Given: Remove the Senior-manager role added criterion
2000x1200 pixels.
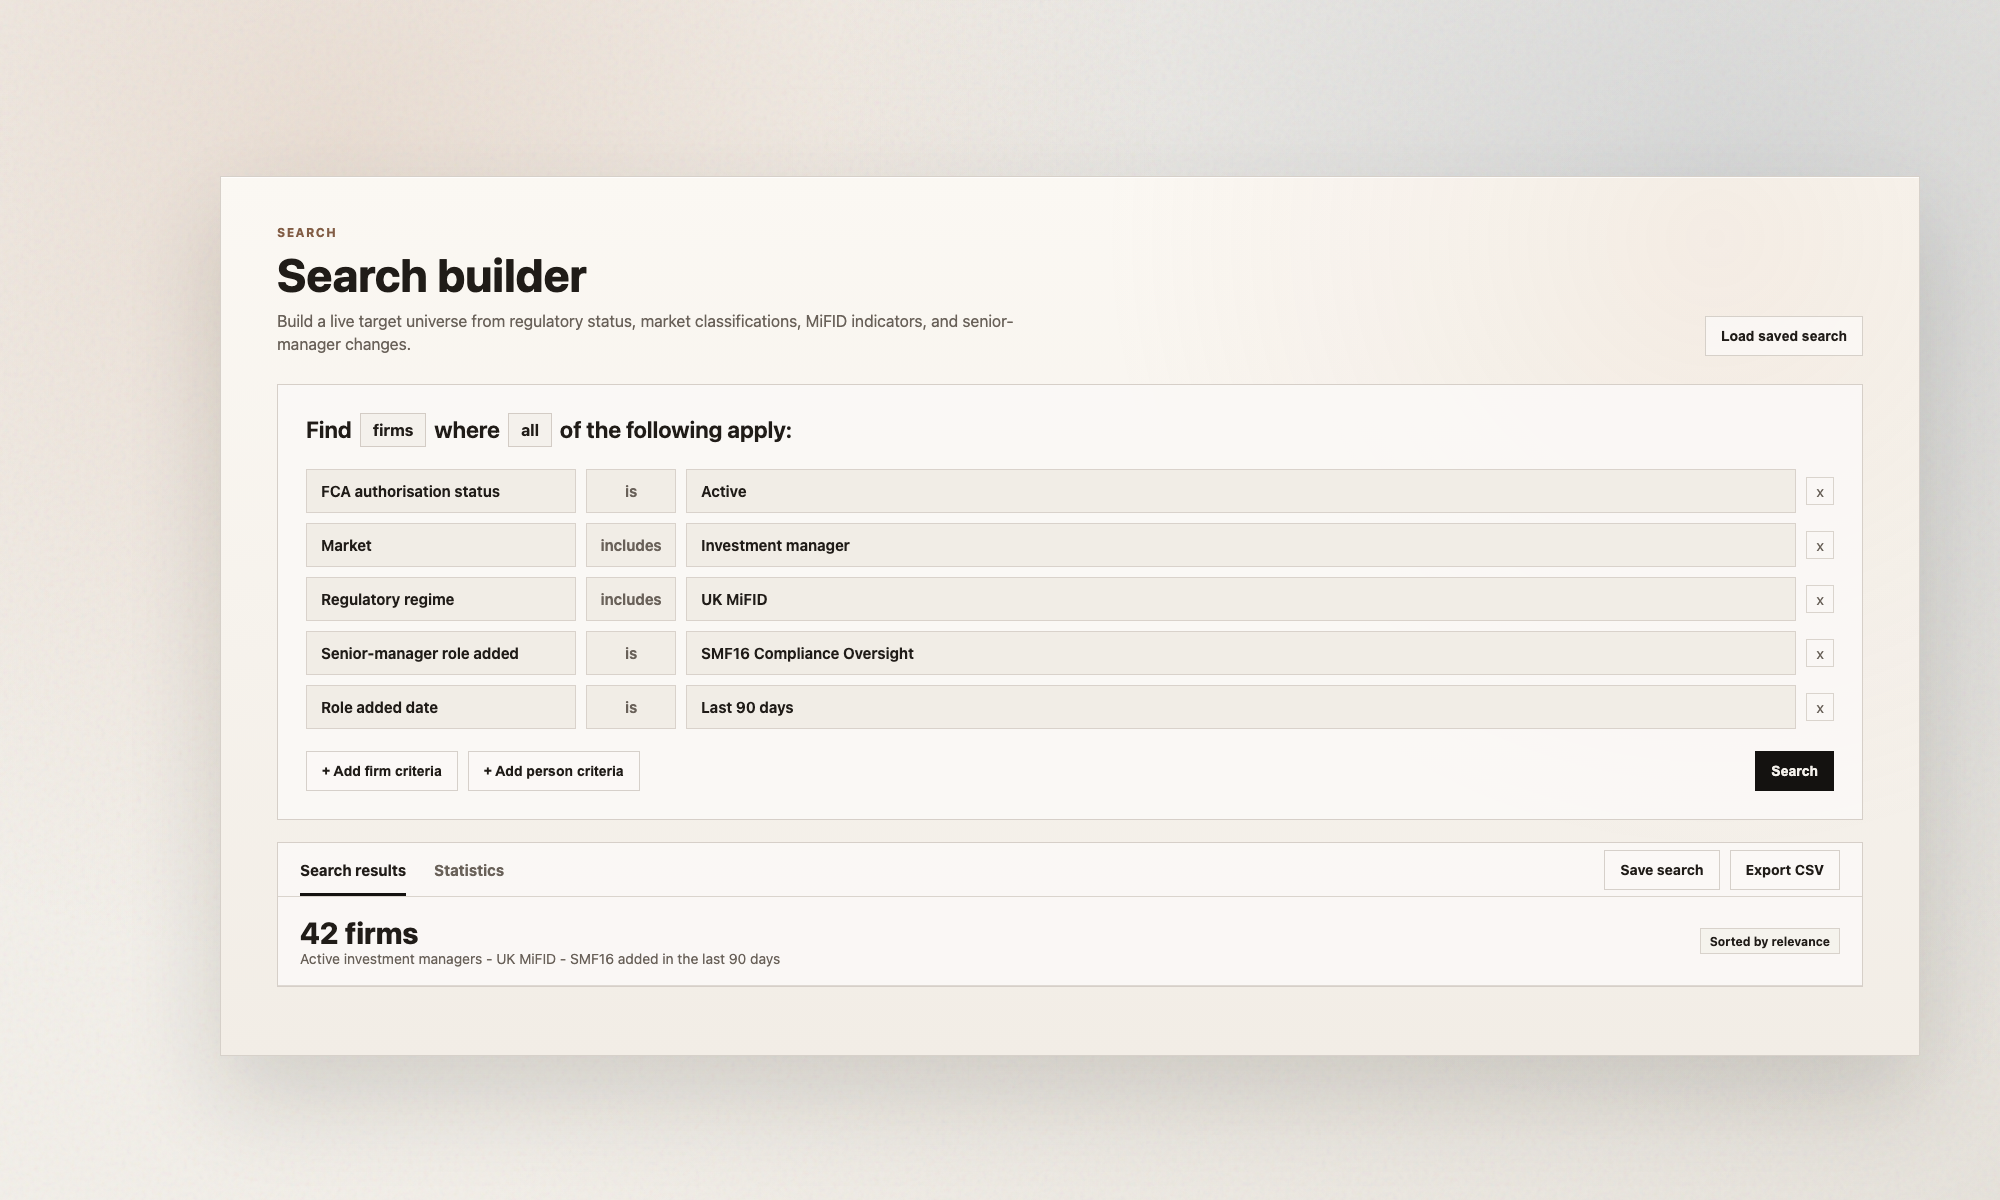Looking at the screenshot, I should pos(1819,653).
